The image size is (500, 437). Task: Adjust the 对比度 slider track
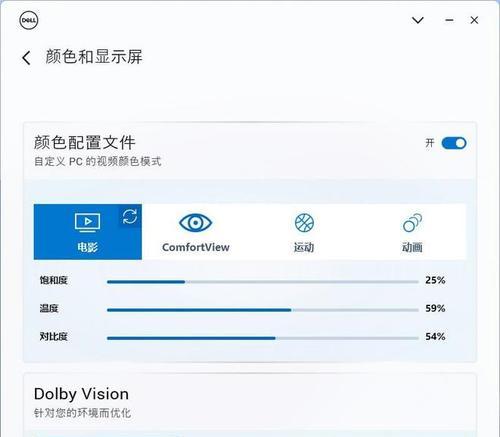[263, 338]
